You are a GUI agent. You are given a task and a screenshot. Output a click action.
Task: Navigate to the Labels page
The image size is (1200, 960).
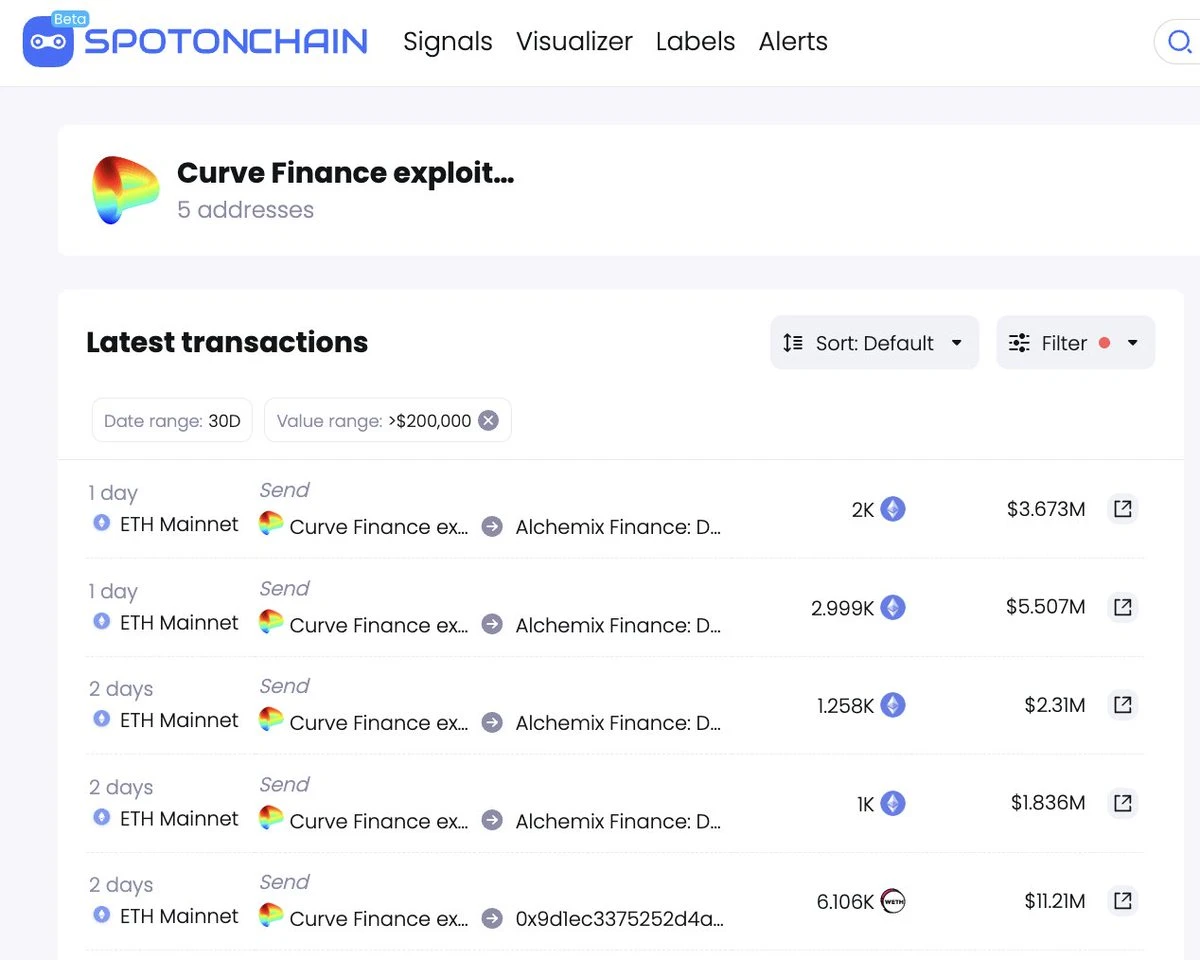click(x=695, y=42)
